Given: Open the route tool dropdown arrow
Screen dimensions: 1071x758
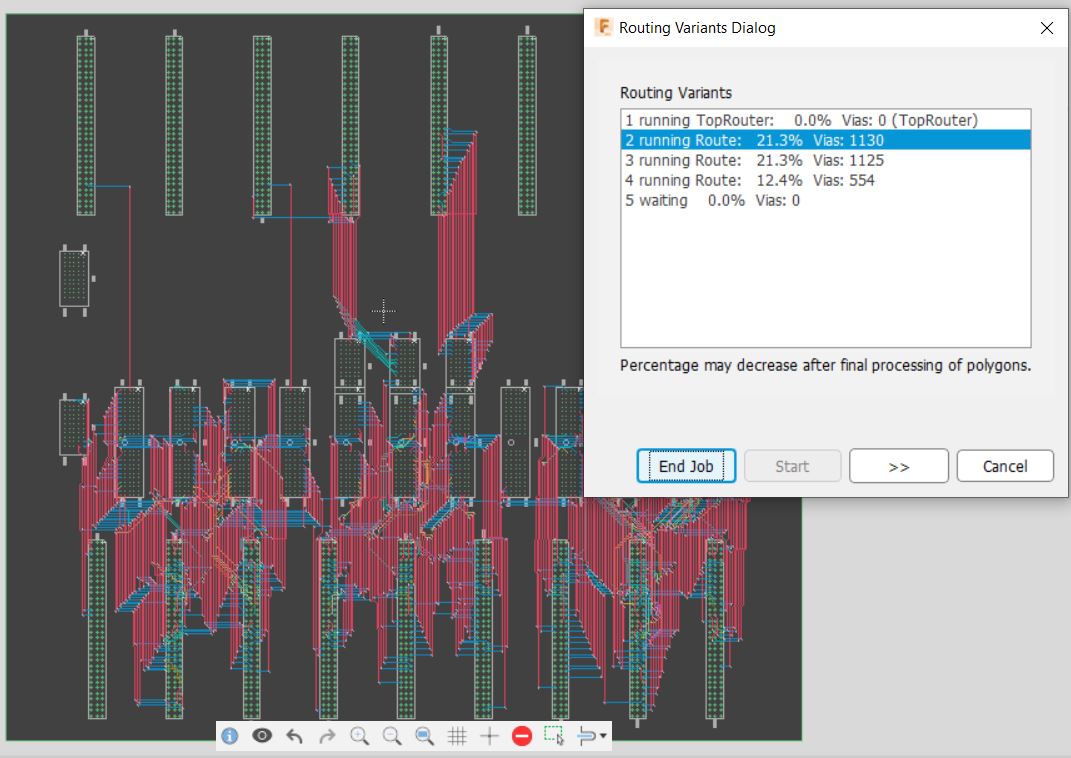Looking at the screenshot, I should click(601, 738).
